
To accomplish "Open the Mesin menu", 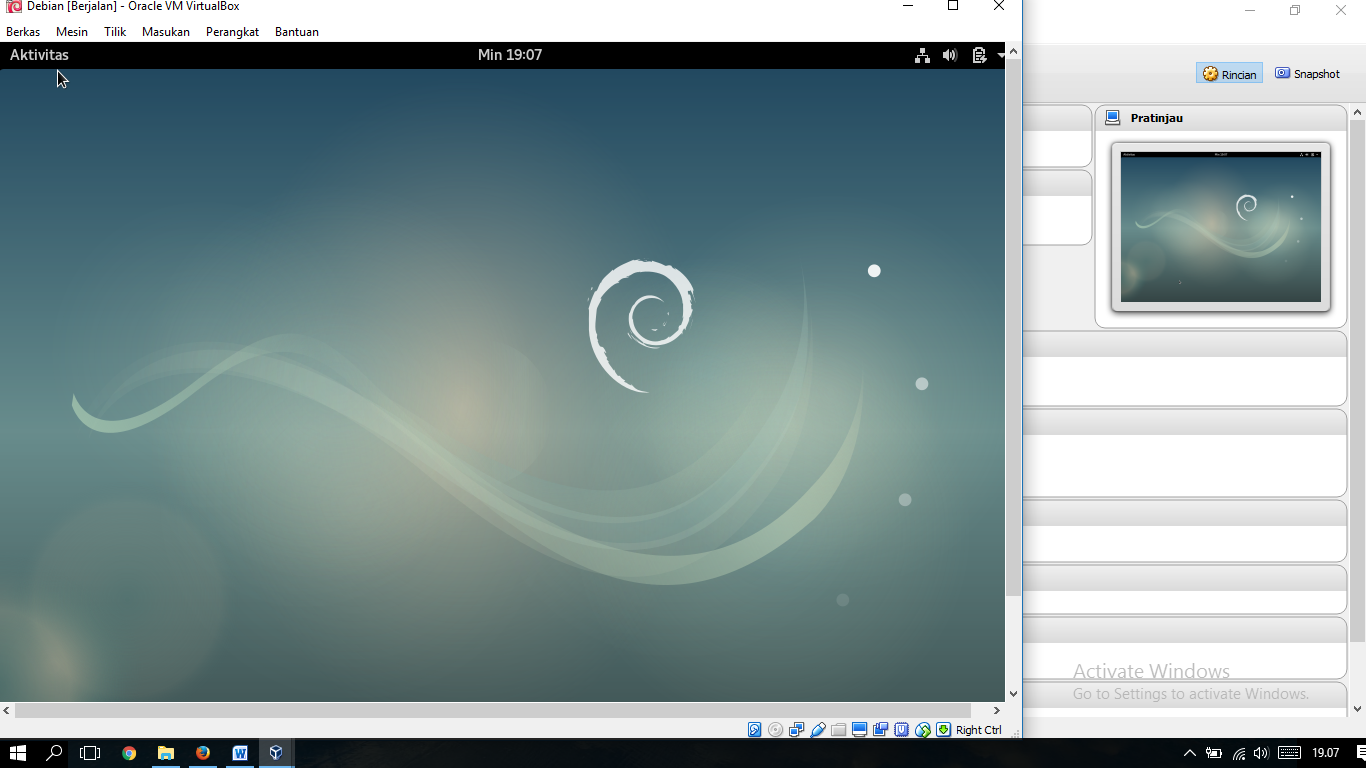I will coord(71,31).
